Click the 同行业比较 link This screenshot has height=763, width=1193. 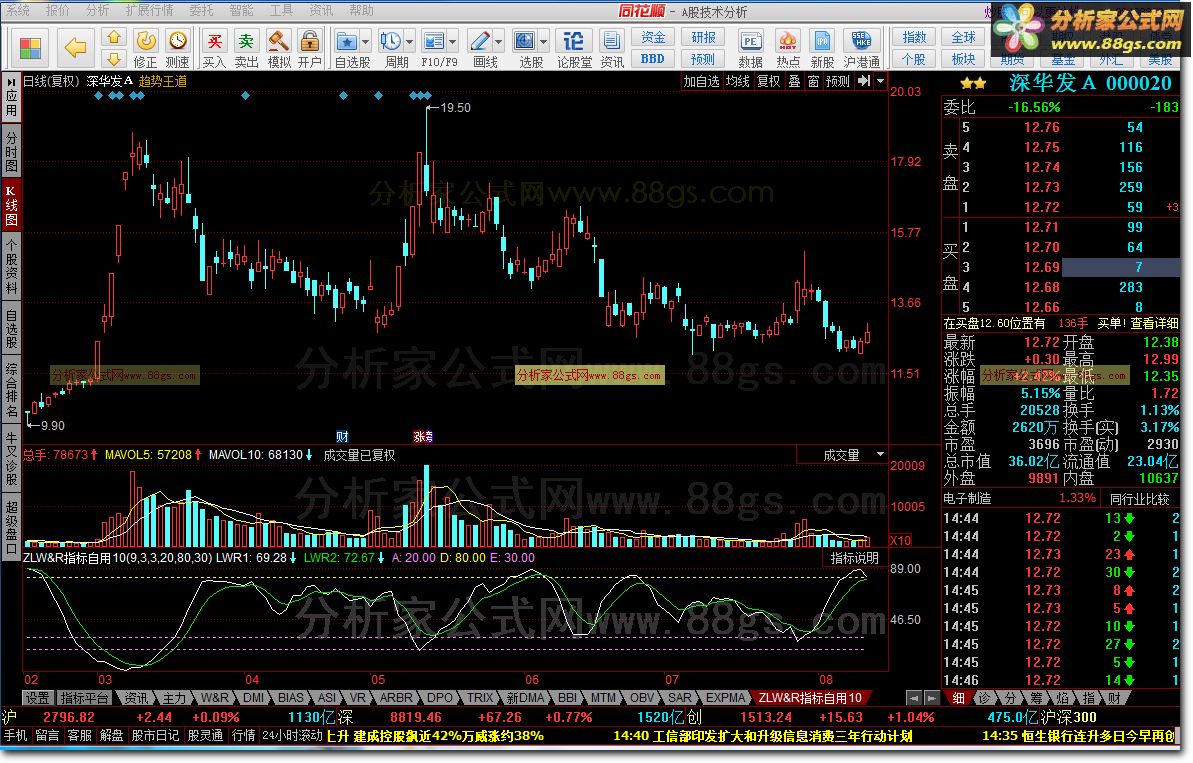1139,499
